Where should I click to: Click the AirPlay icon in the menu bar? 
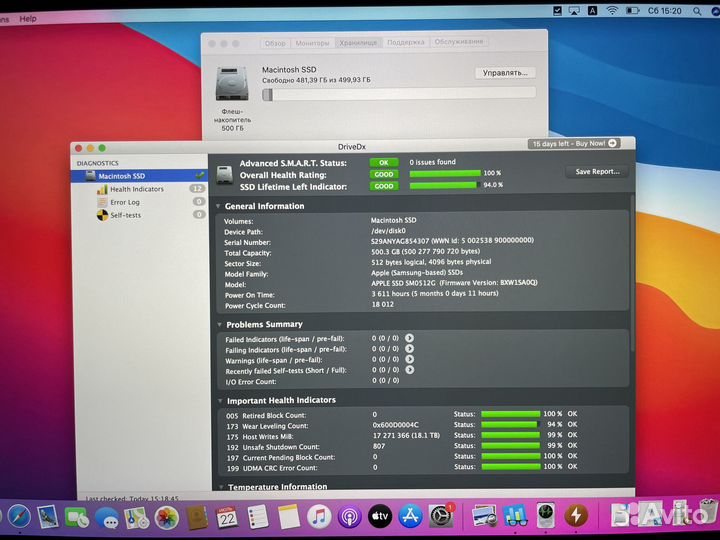[574, 11]
